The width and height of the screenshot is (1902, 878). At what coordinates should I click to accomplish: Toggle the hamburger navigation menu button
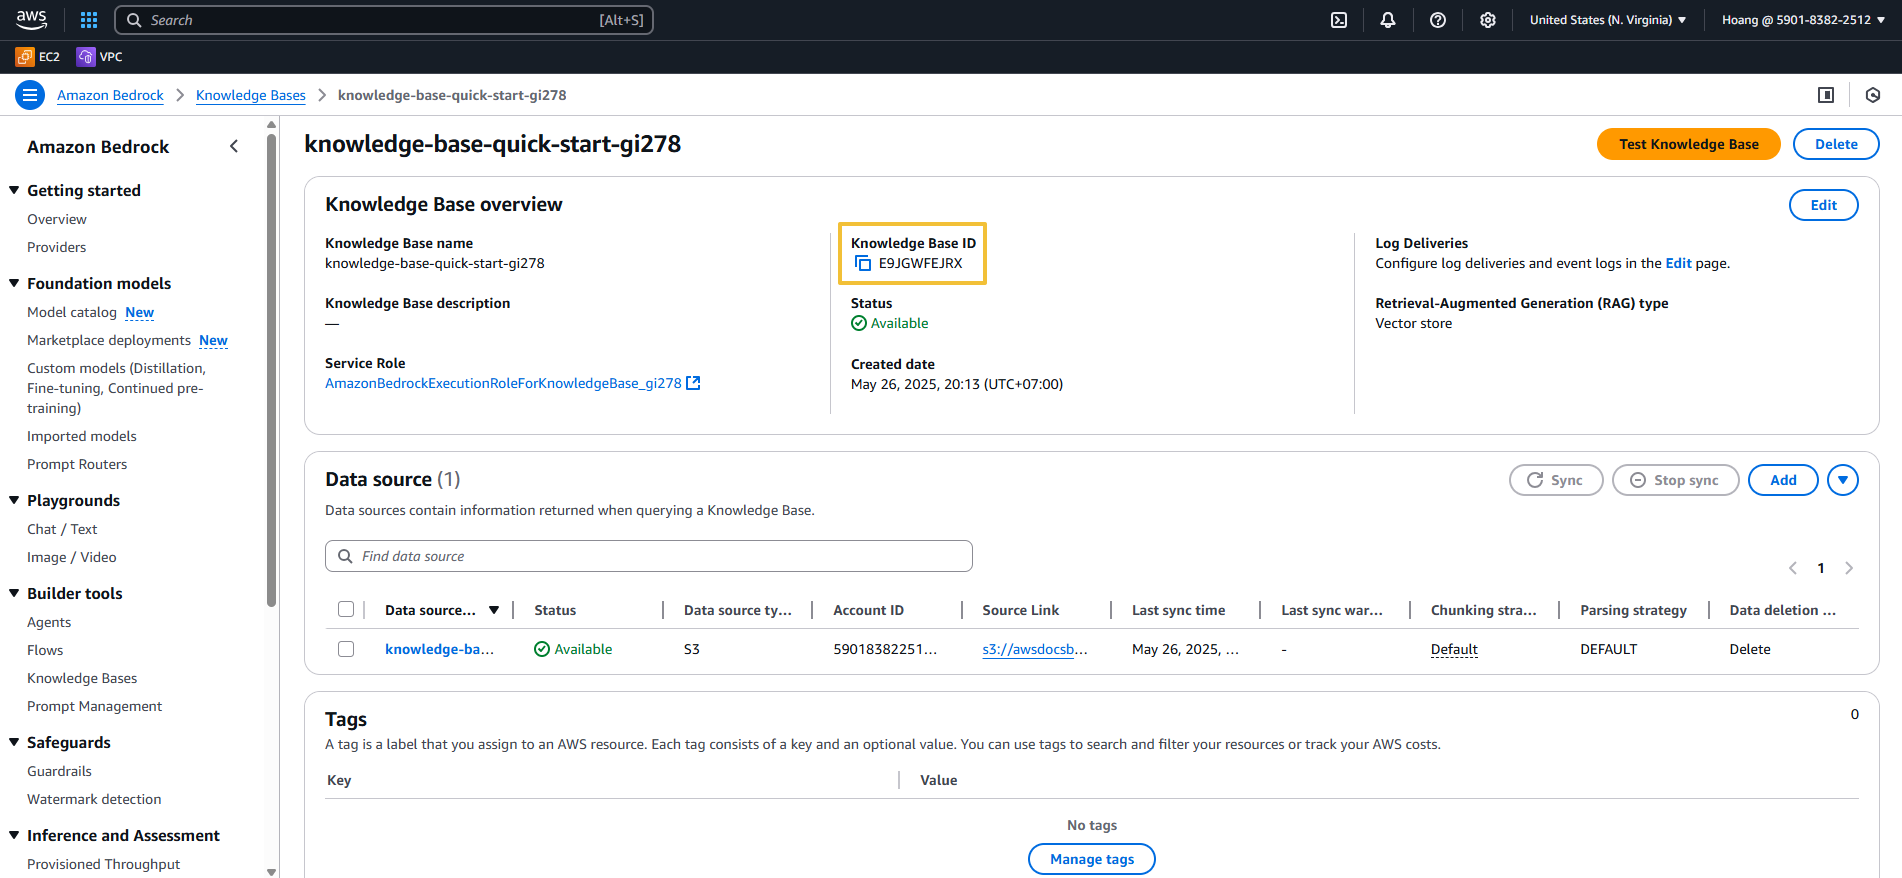pyautogui.click(x=30, y=95)
